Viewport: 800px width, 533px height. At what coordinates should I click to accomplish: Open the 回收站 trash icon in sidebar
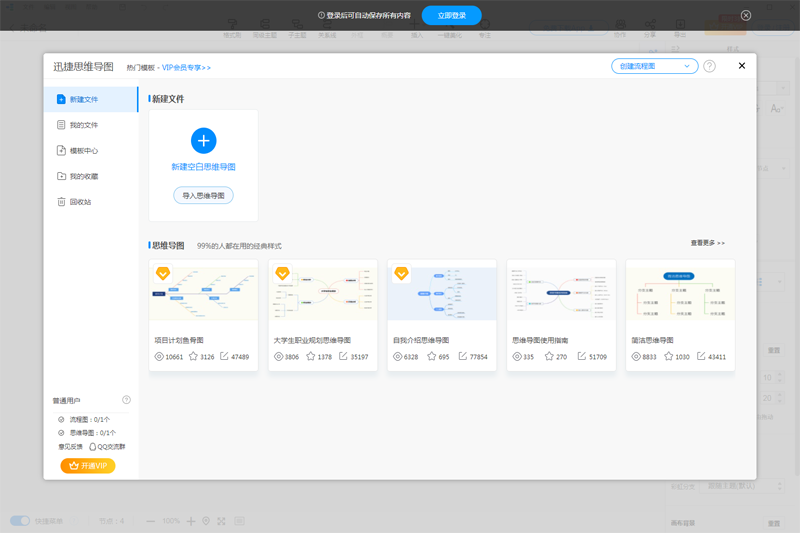coord(61,202)
